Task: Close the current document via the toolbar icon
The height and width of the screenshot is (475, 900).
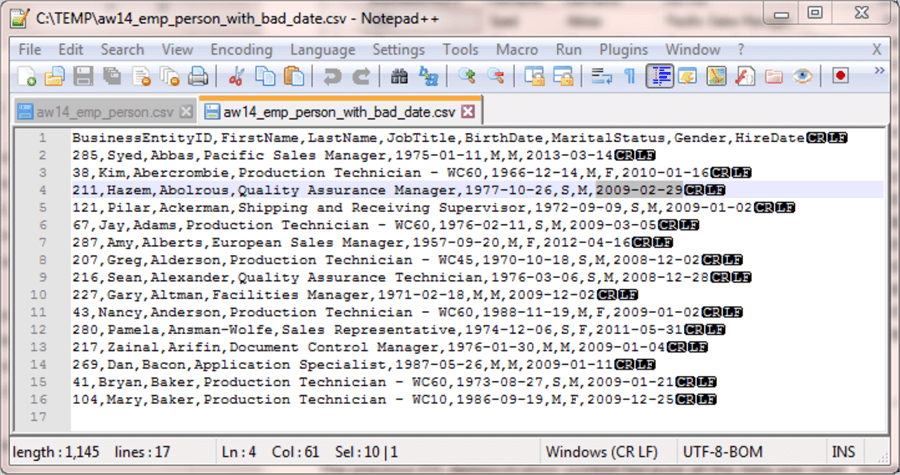Action: (141, 76)
